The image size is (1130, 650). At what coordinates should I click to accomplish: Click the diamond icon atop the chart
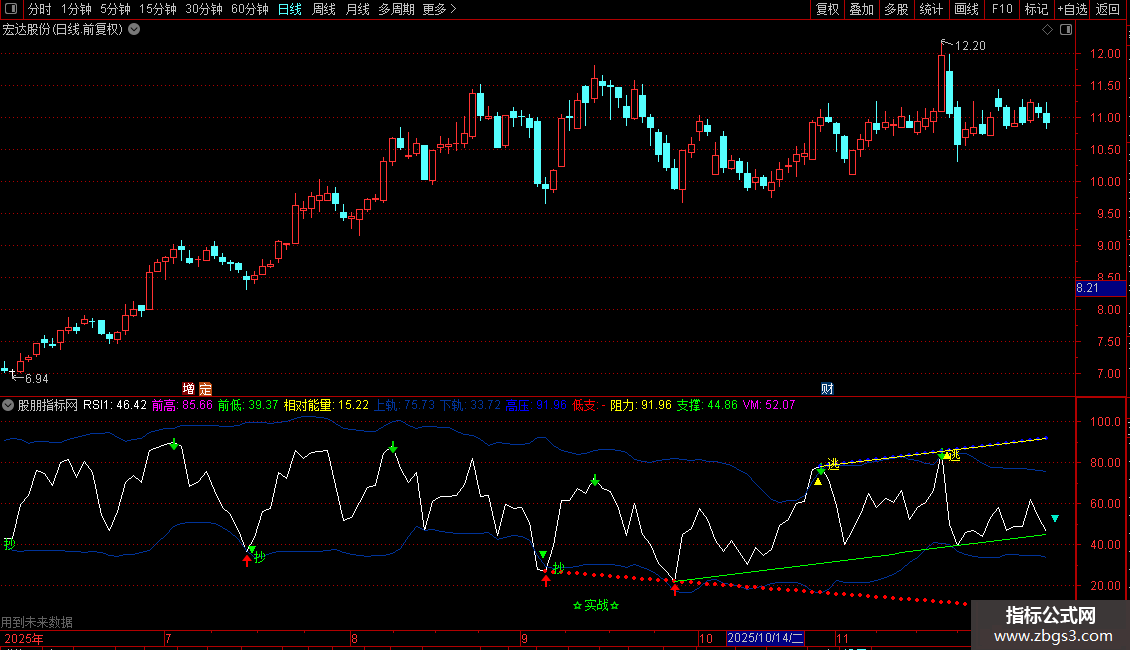[1048, 30]
